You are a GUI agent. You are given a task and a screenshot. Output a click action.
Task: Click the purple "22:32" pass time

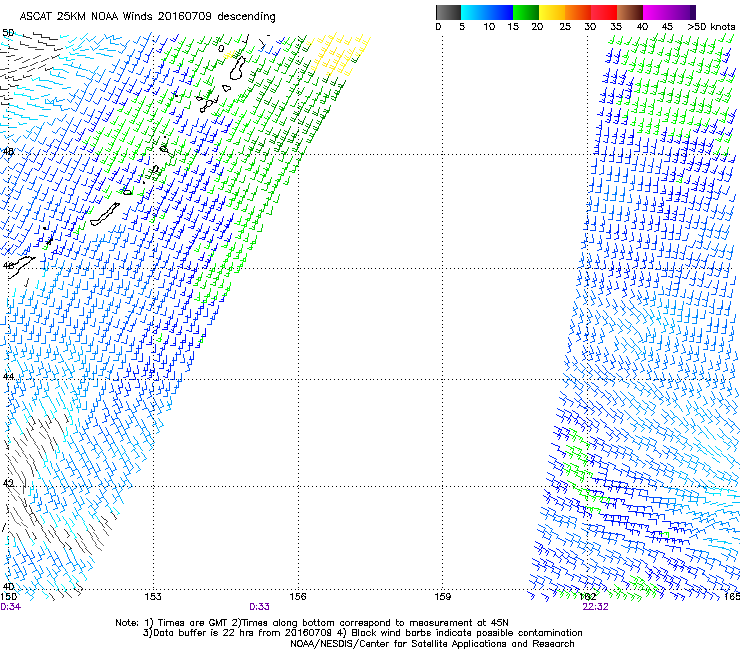pos(596,607)
